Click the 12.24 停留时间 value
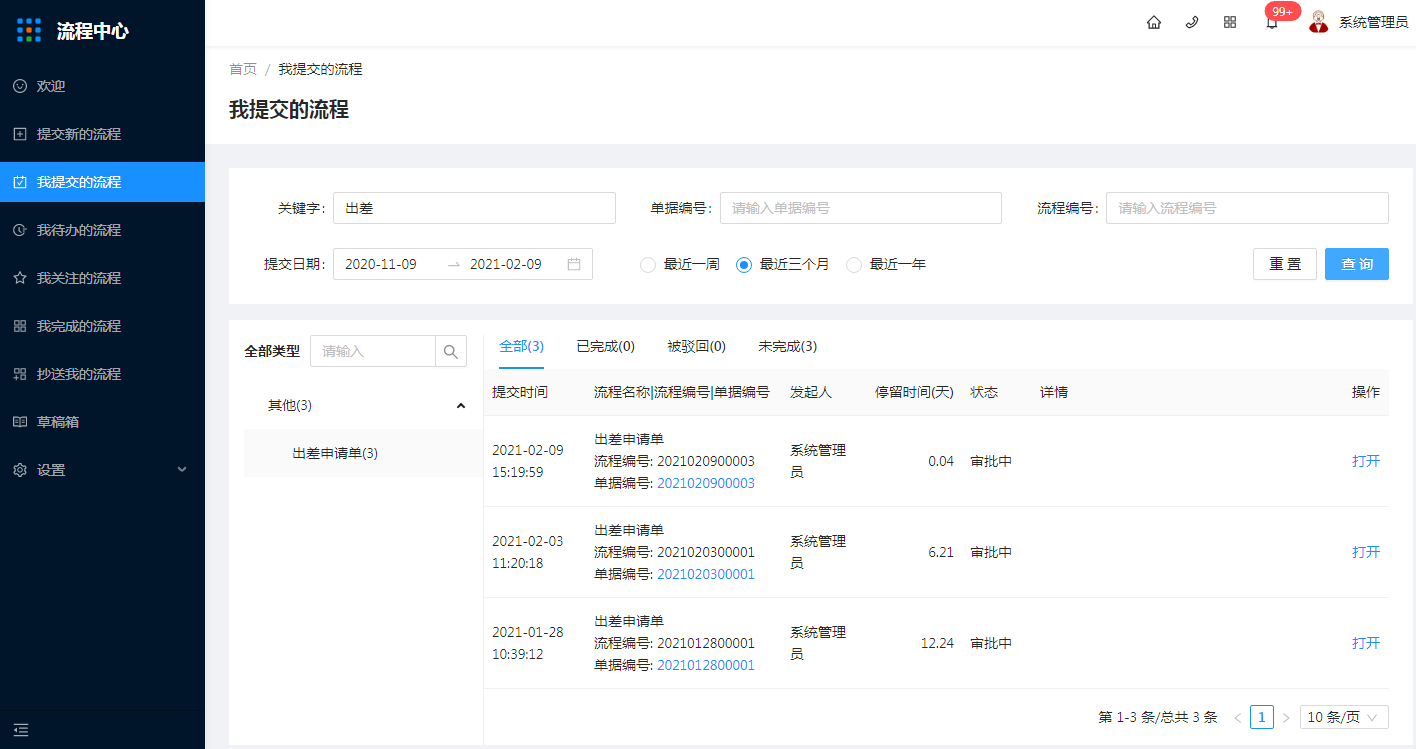The width and height of the screenshot is (1416, 749). pos(937,643)
